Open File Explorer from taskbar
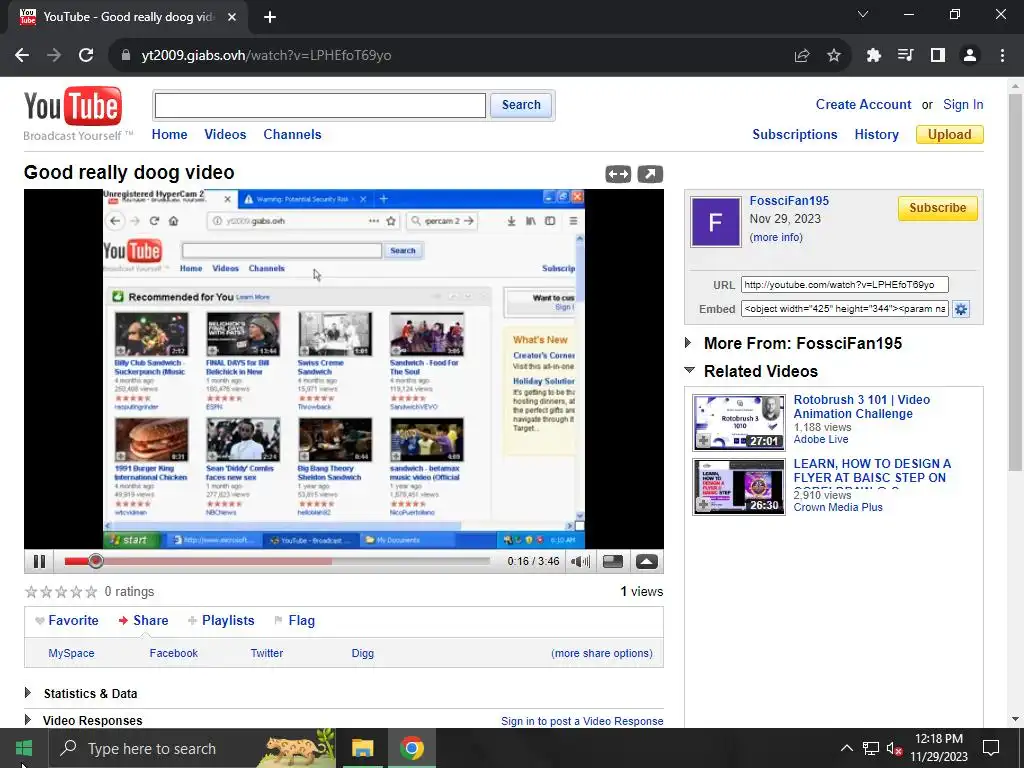 [x=362, y=748]
